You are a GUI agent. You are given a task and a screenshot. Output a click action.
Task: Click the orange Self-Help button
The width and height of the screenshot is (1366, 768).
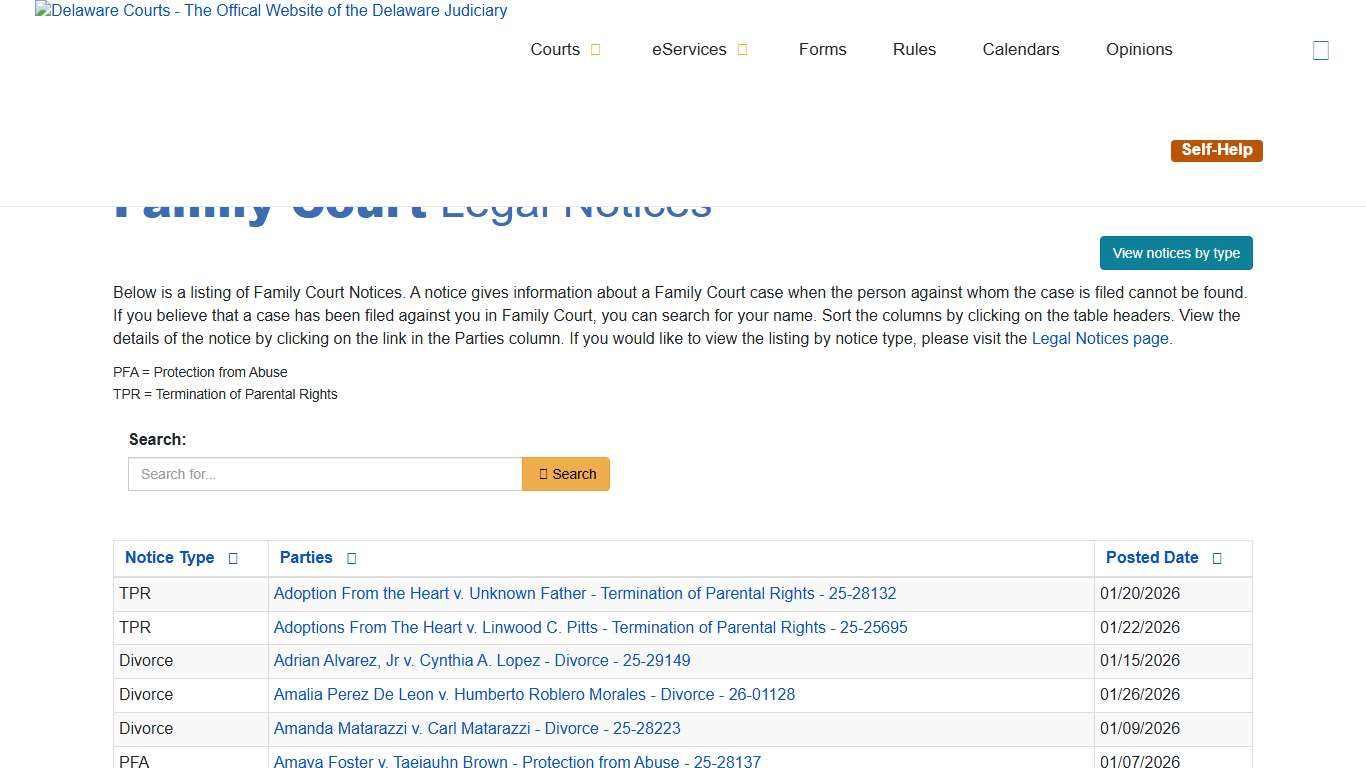[x=1216, y=150]
